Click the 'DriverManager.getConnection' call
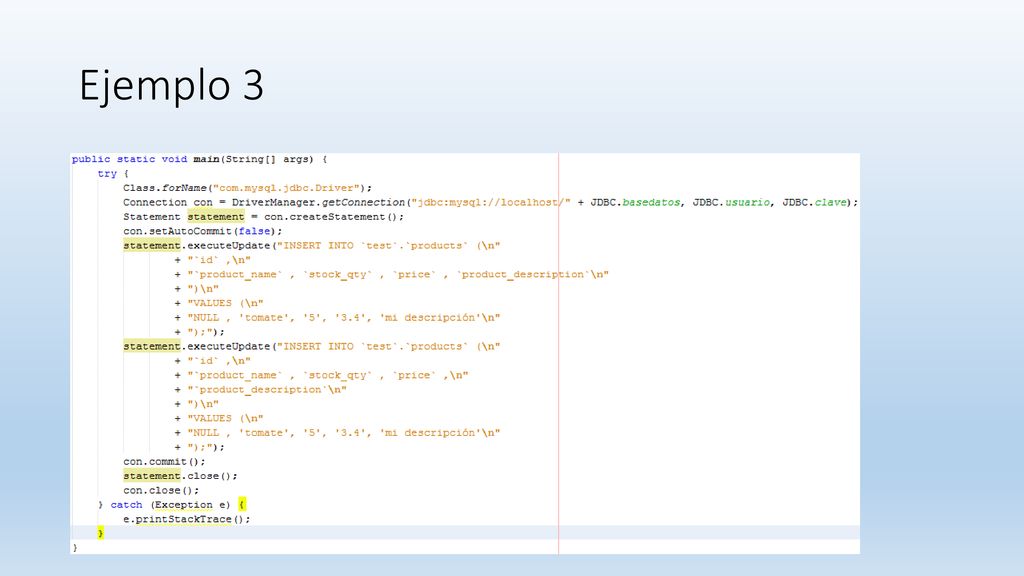 pos(318,202)
